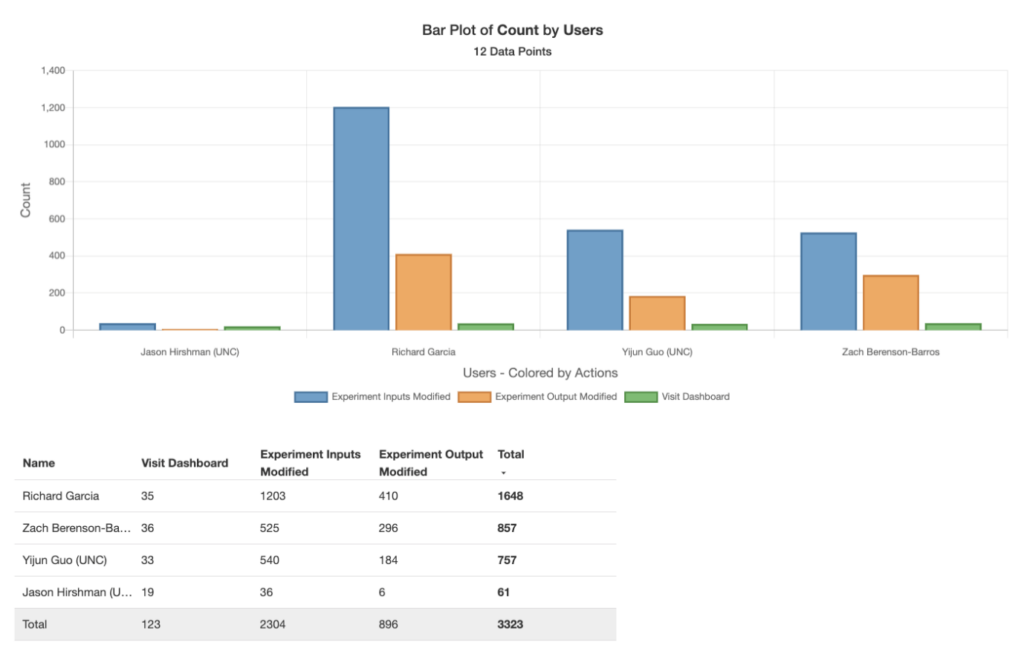Click the grand total 3323 cell
Viewport: 1024px width, 648px height.
point(510,624)
